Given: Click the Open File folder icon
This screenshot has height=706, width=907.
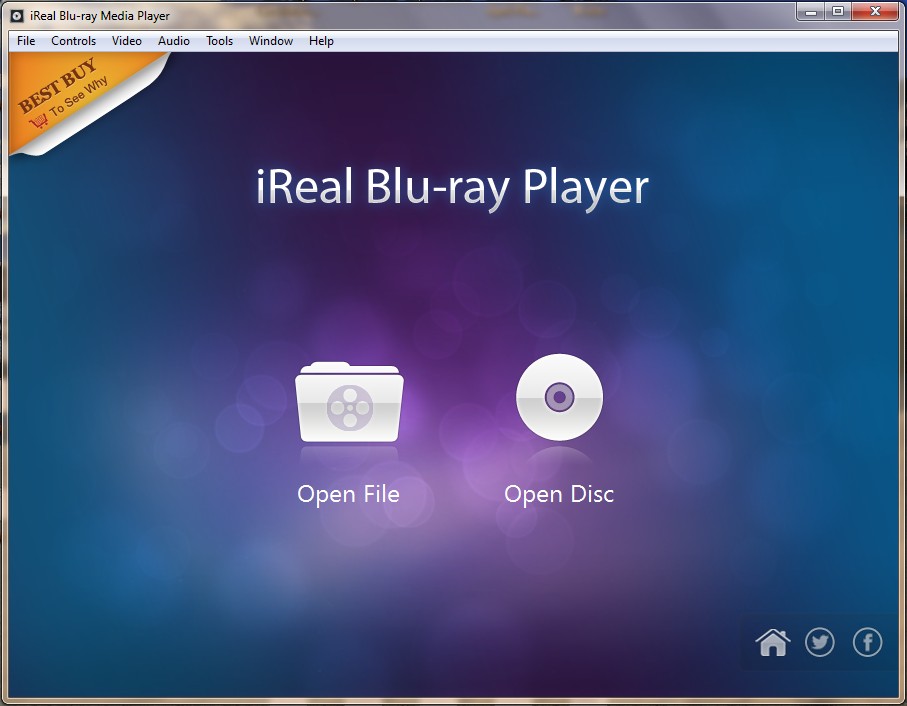Looking at the screenshot, I should (x=349, y=402).
